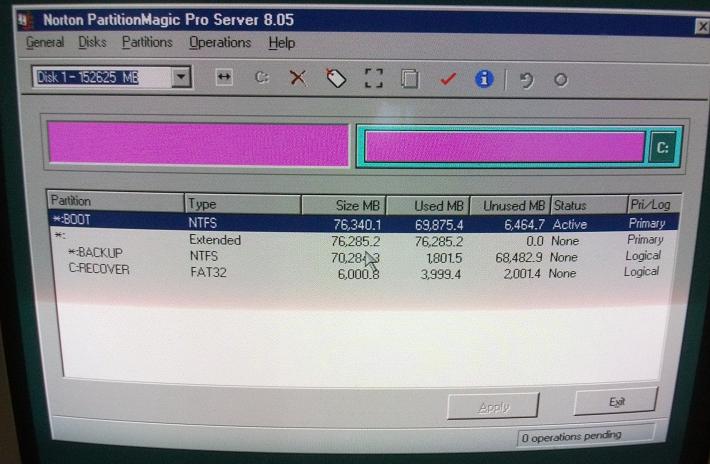Open the General menu
Viewport: 710px width, 464px height.
pyautogui.click(x=45, y=42)
